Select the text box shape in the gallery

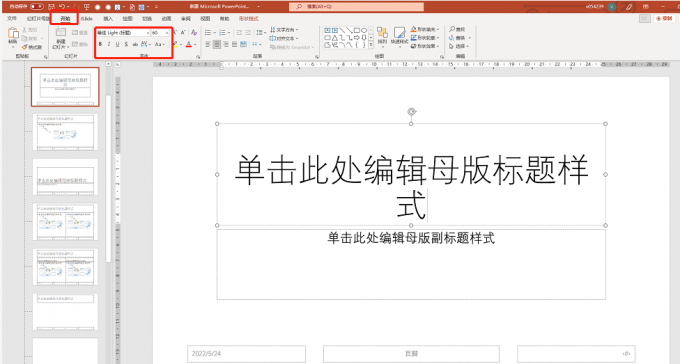click(327, 30)
